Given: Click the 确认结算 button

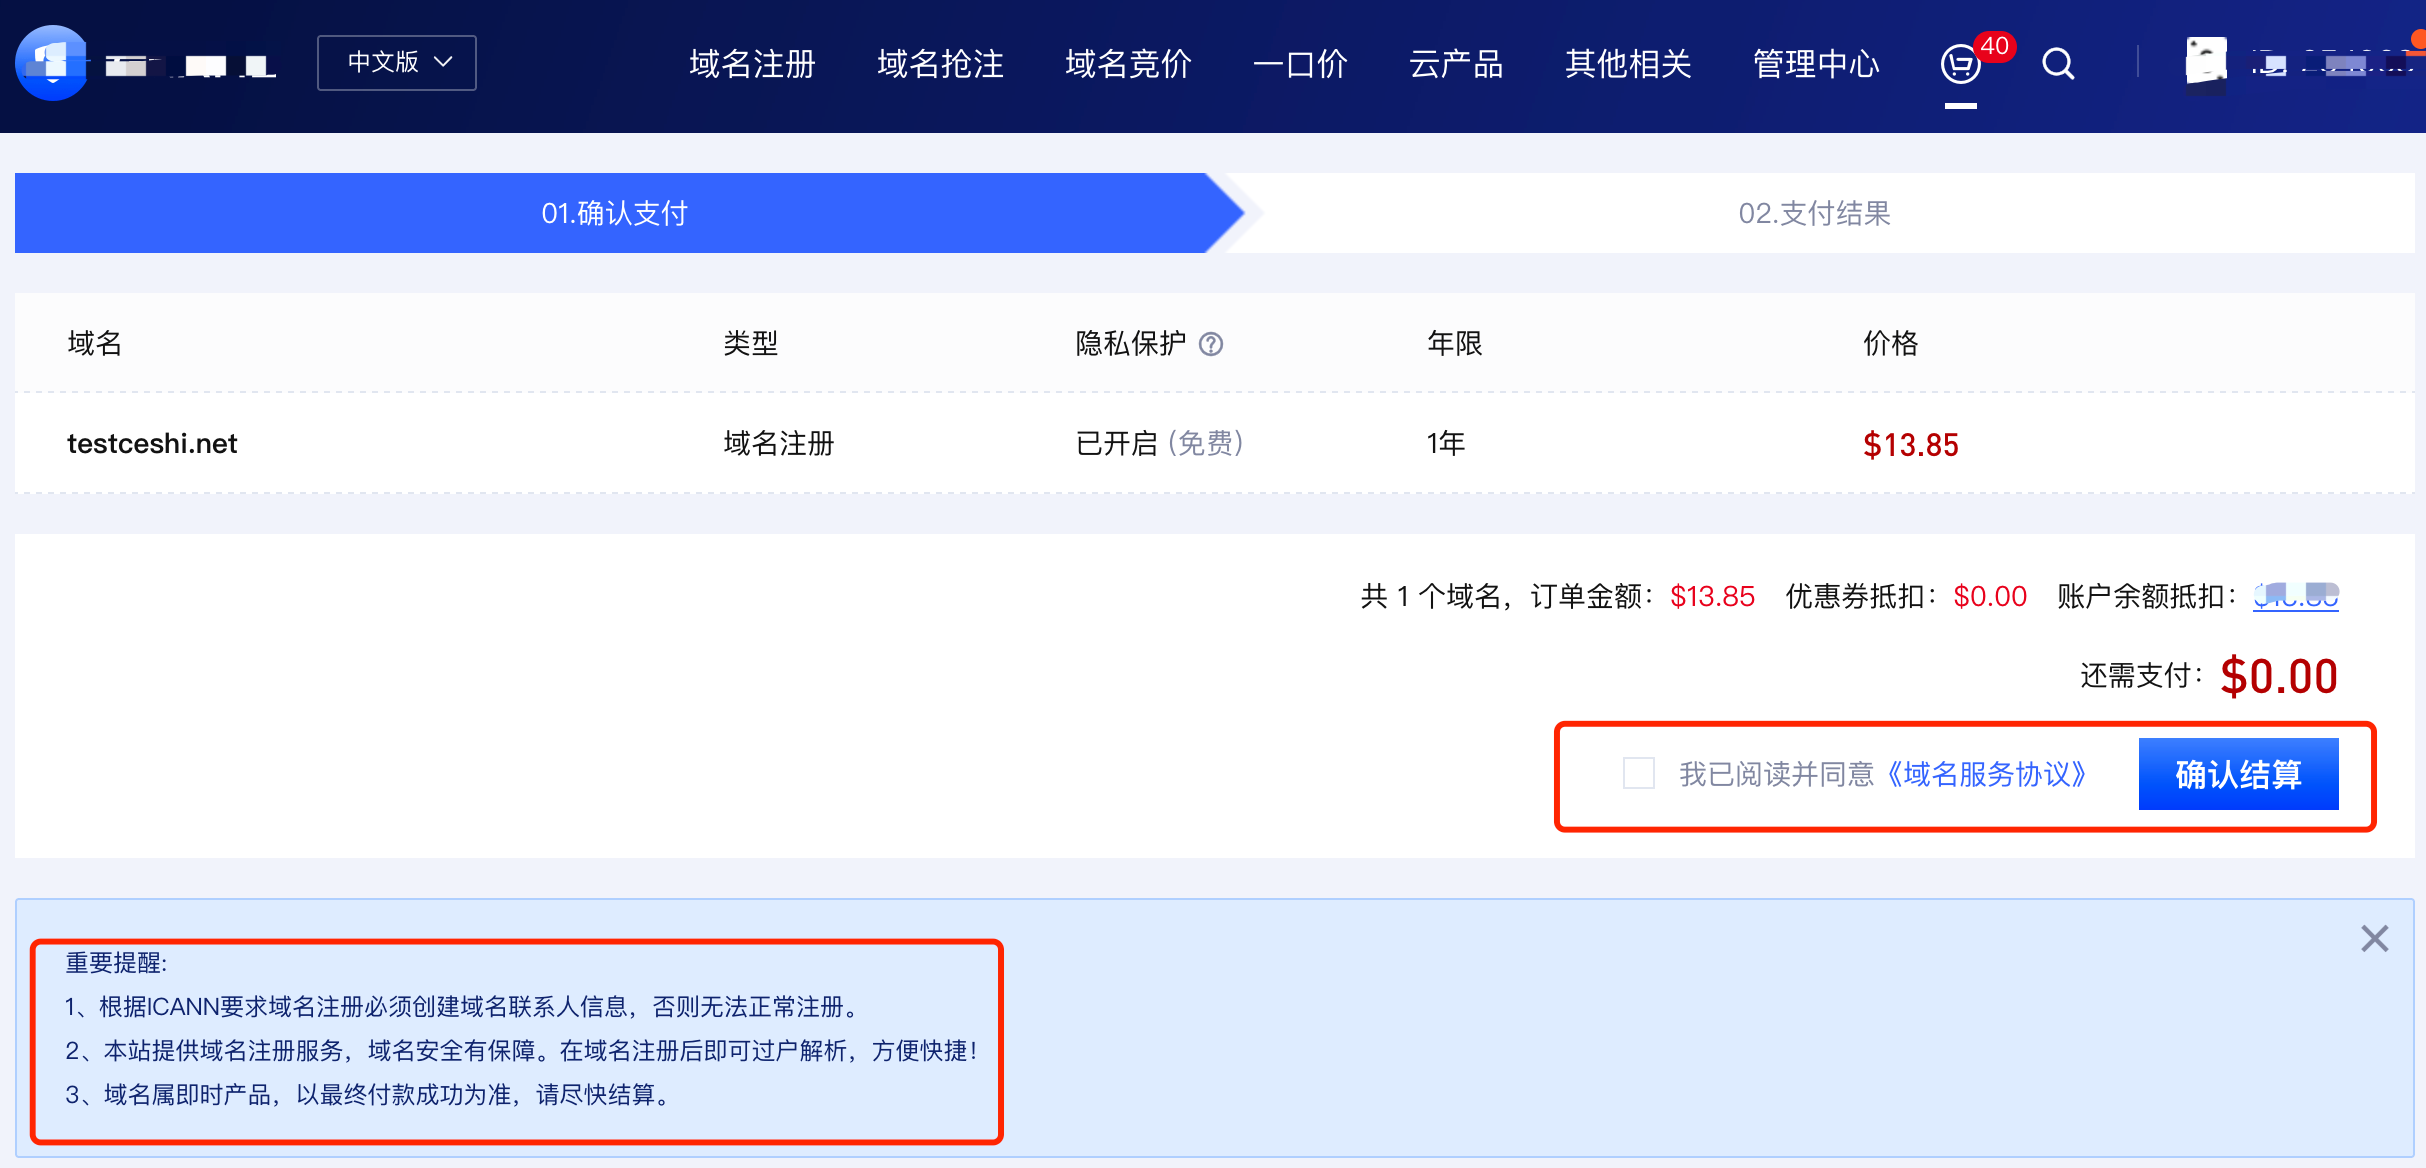Looking at the screenshot, I should coord(2238,774).
